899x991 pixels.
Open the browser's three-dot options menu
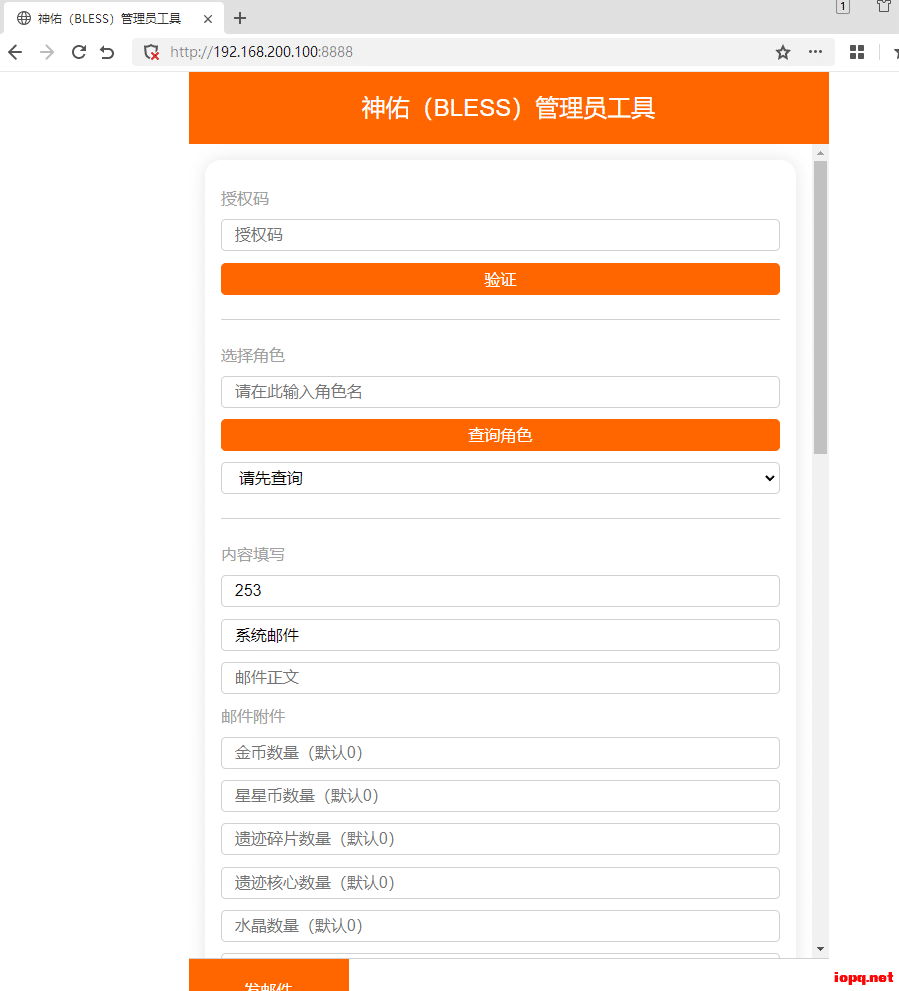point(815,51)
